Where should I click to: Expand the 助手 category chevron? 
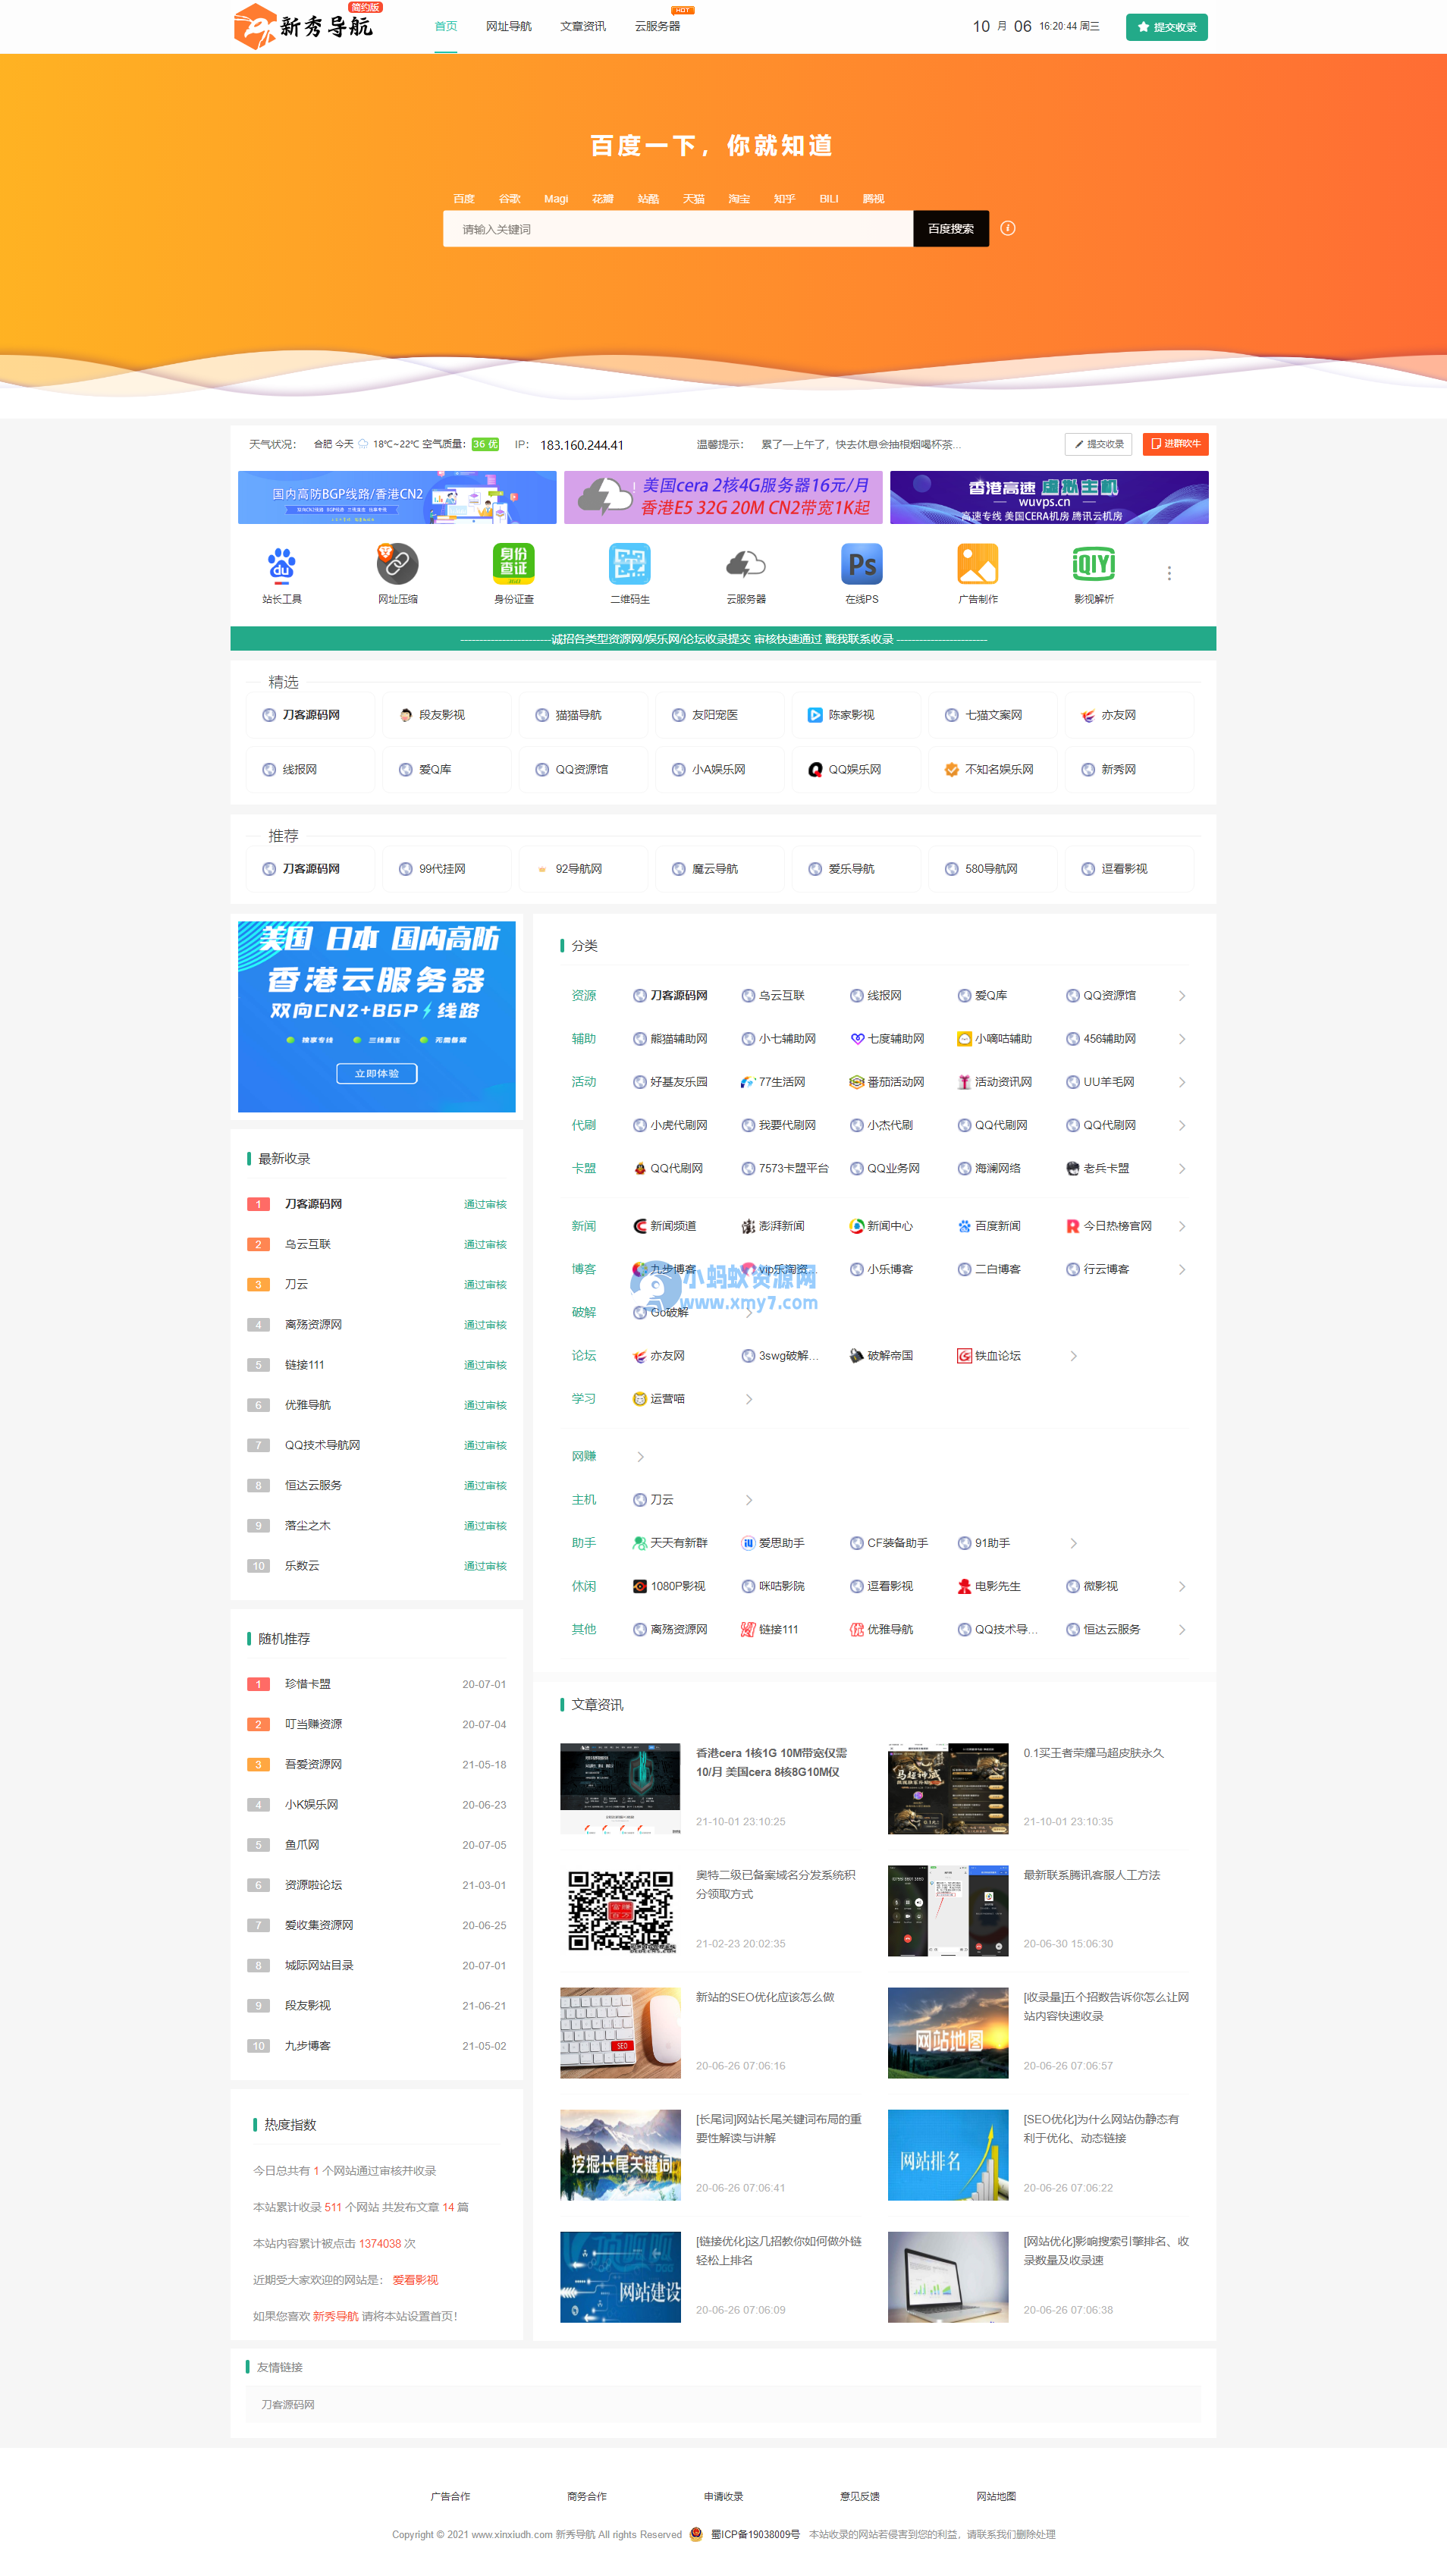click(1074, 1542)
